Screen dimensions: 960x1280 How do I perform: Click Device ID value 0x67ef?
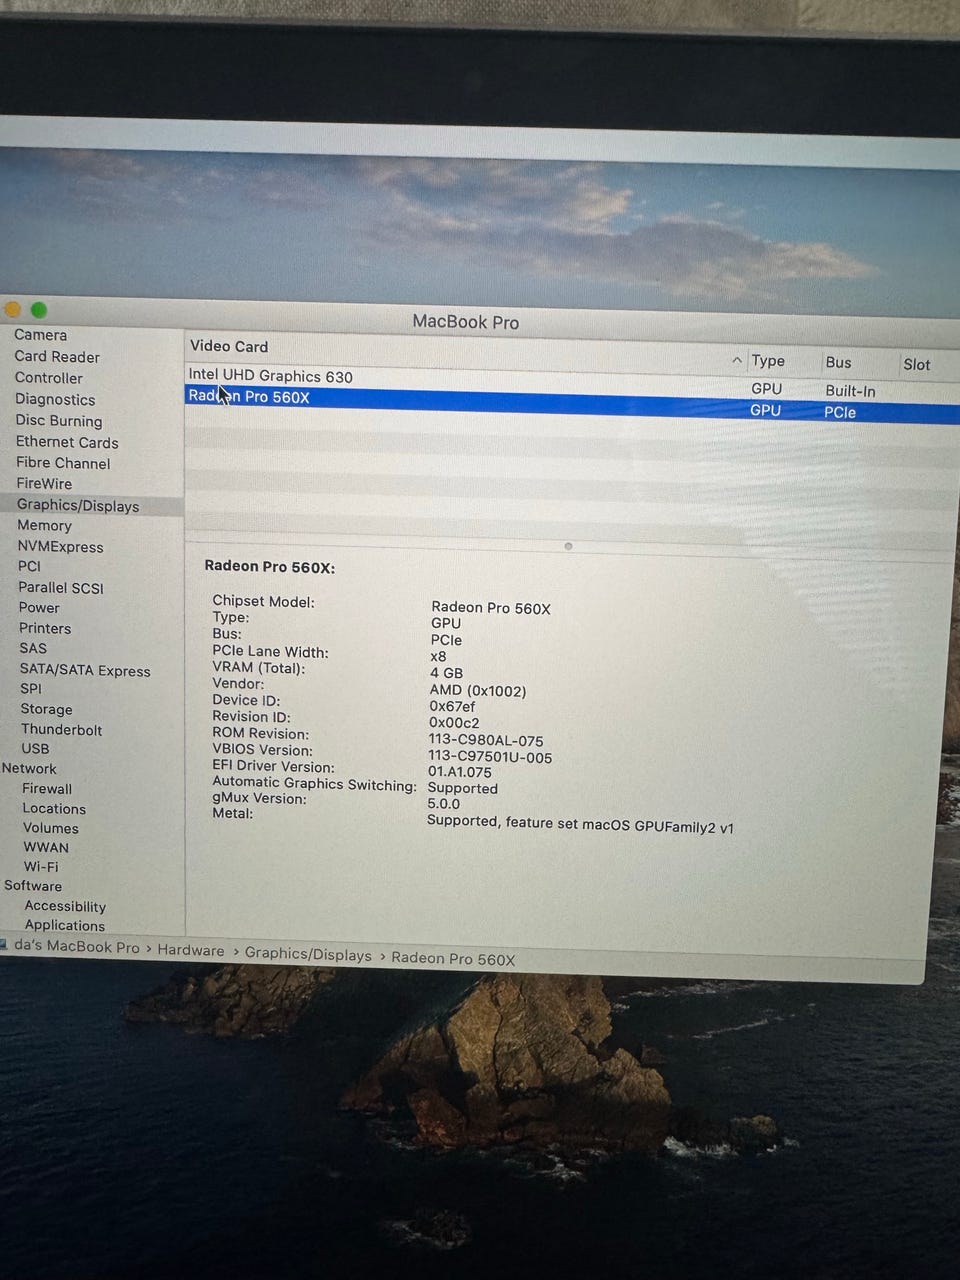452,707
